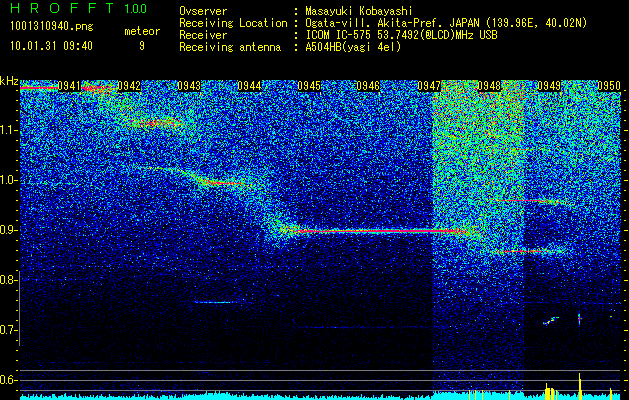Click the 1.0.0 version number
The height and width of the screenshot is (400, 629).
point(135,9)
